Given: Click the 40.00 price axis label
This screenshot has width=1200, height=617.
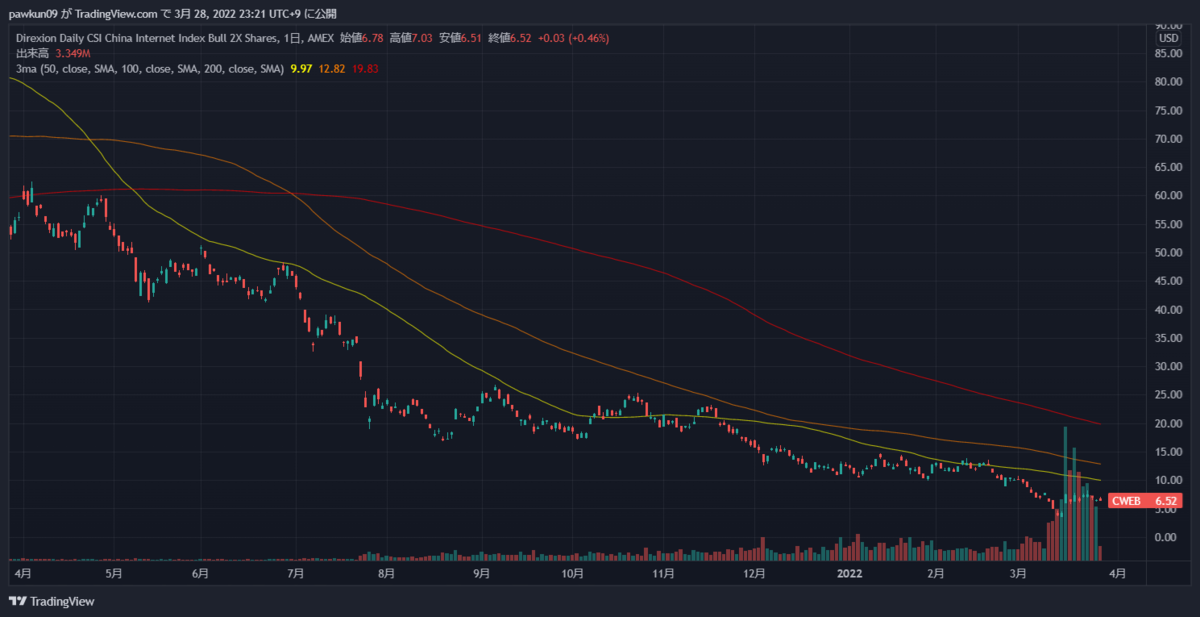Looking at the screenshot, I should pos(1169,310).
